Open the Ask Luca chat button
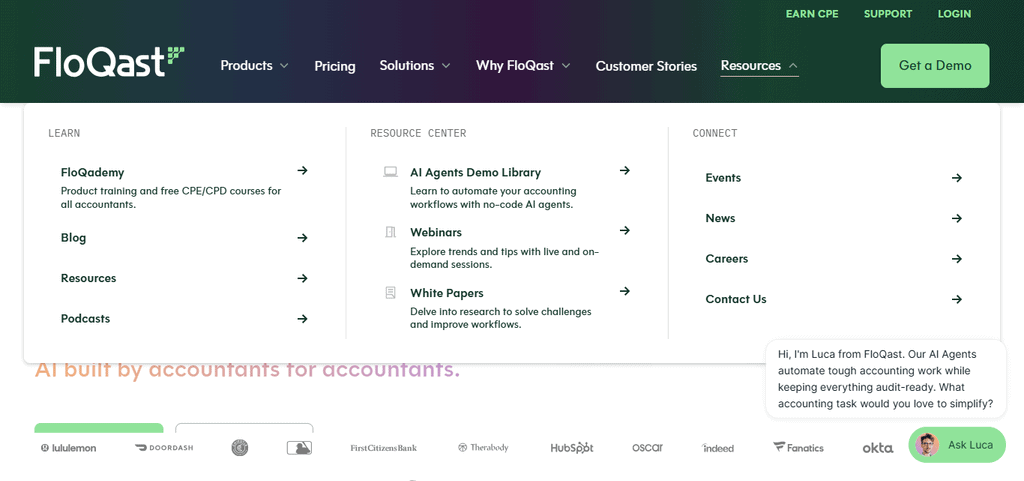 (x=957, y=445)
